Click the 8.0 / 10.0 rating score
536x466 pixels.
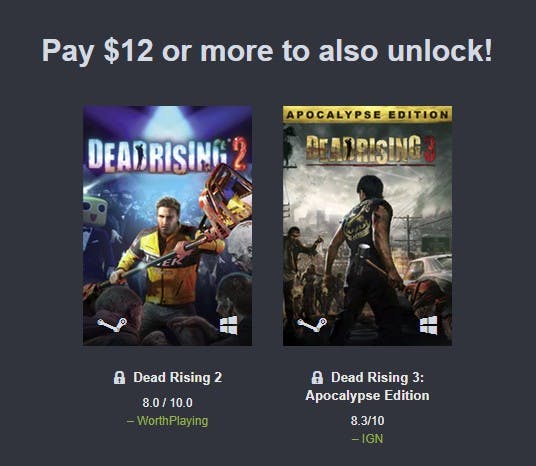[x=168, y=402]
